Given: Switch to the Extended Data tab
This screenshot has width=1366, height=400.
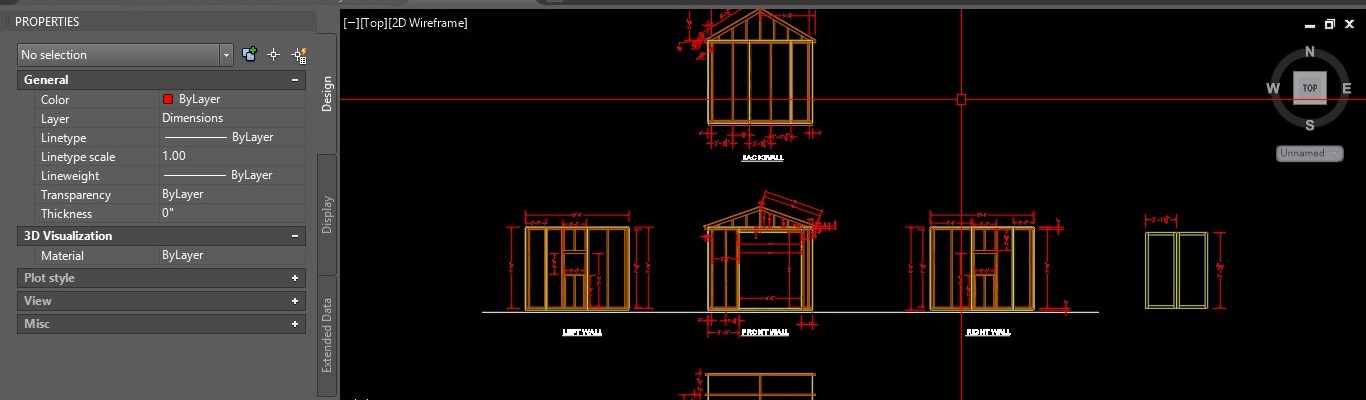Looking at the screenshot, I should 327,335.
